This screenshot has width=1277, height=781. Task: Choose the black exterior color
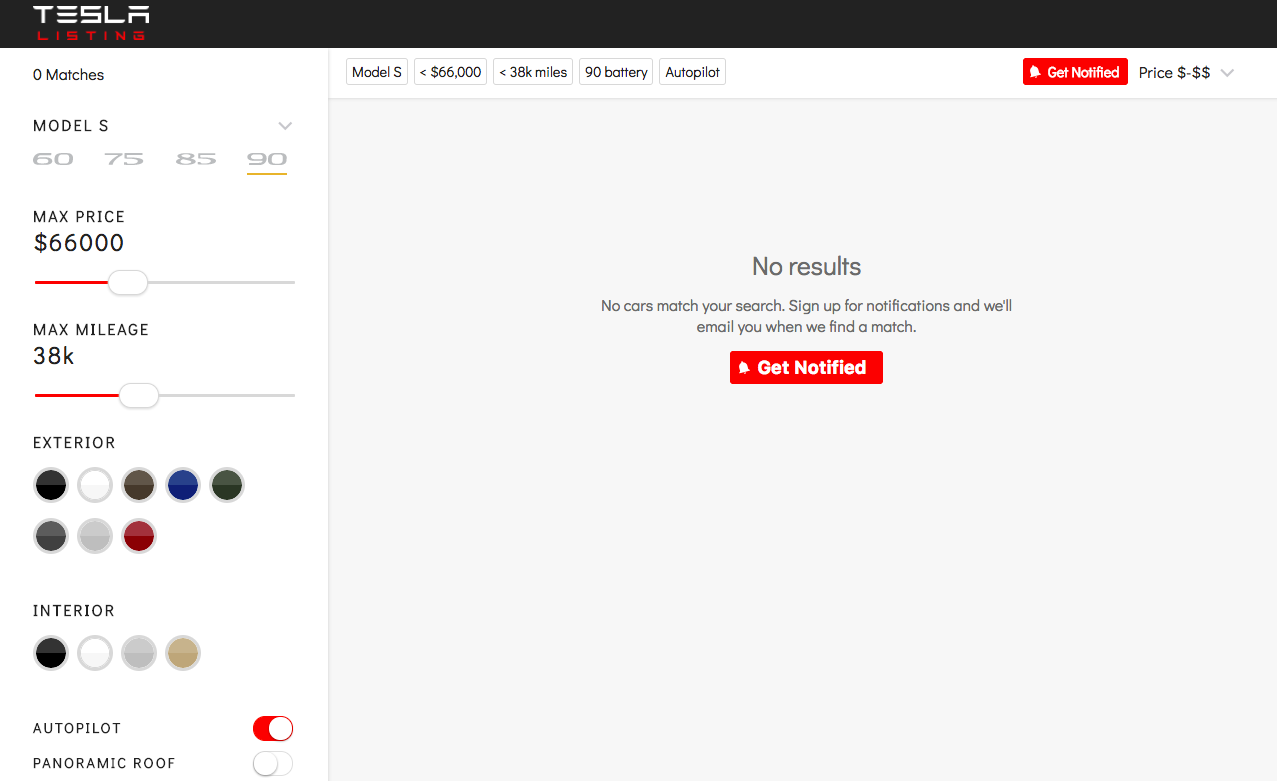[51, 485]
